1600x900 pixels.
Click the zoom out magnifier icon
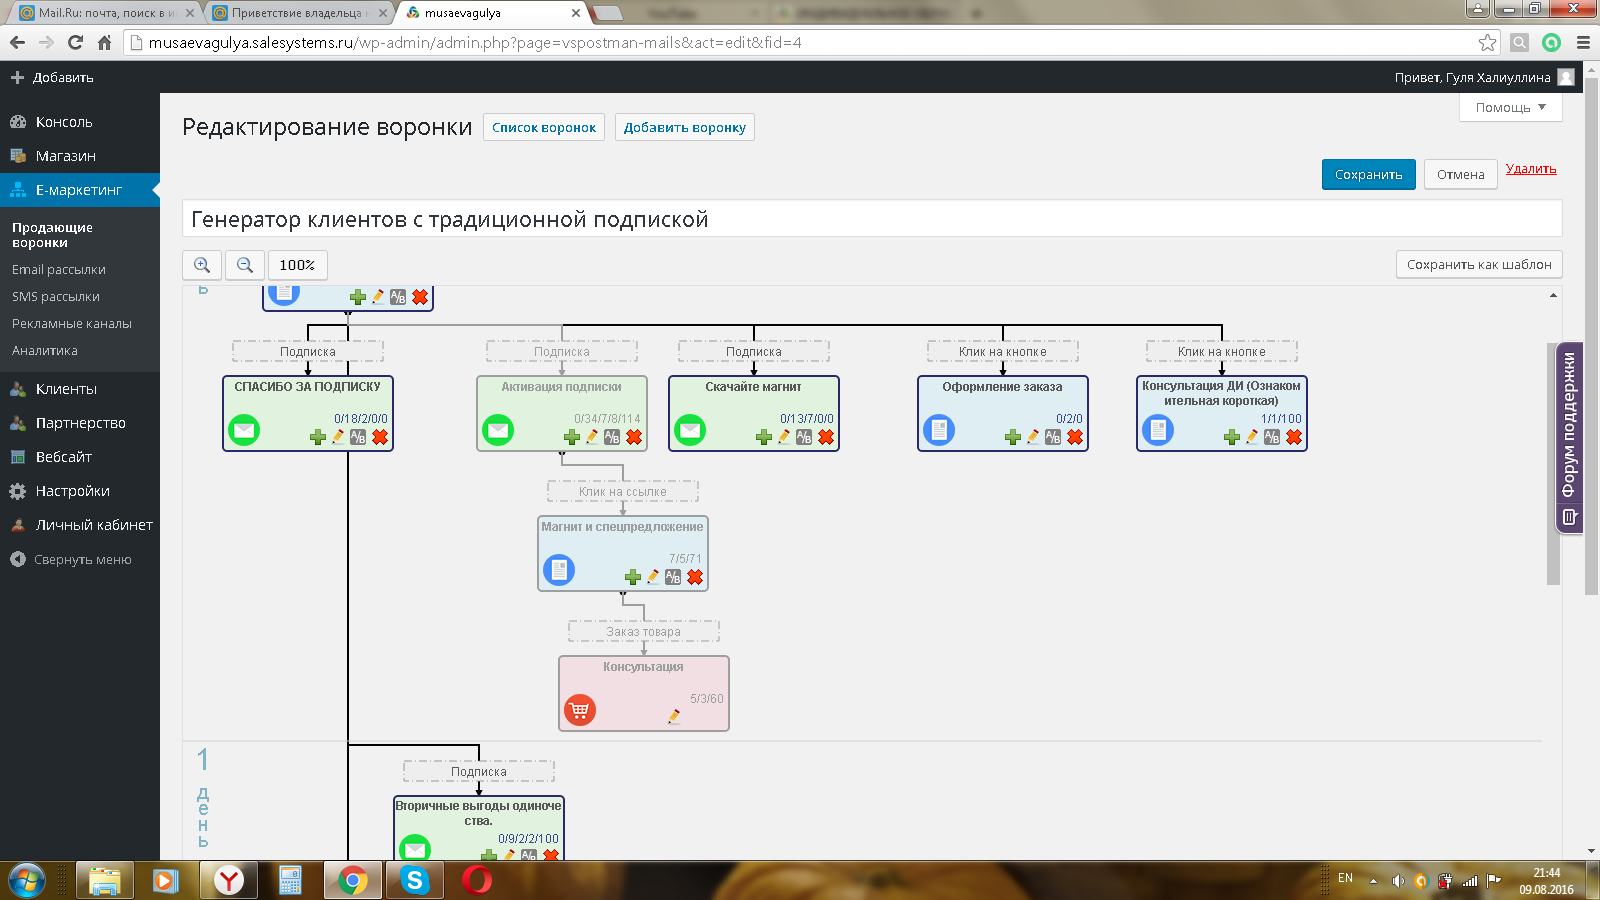(245, 265)
